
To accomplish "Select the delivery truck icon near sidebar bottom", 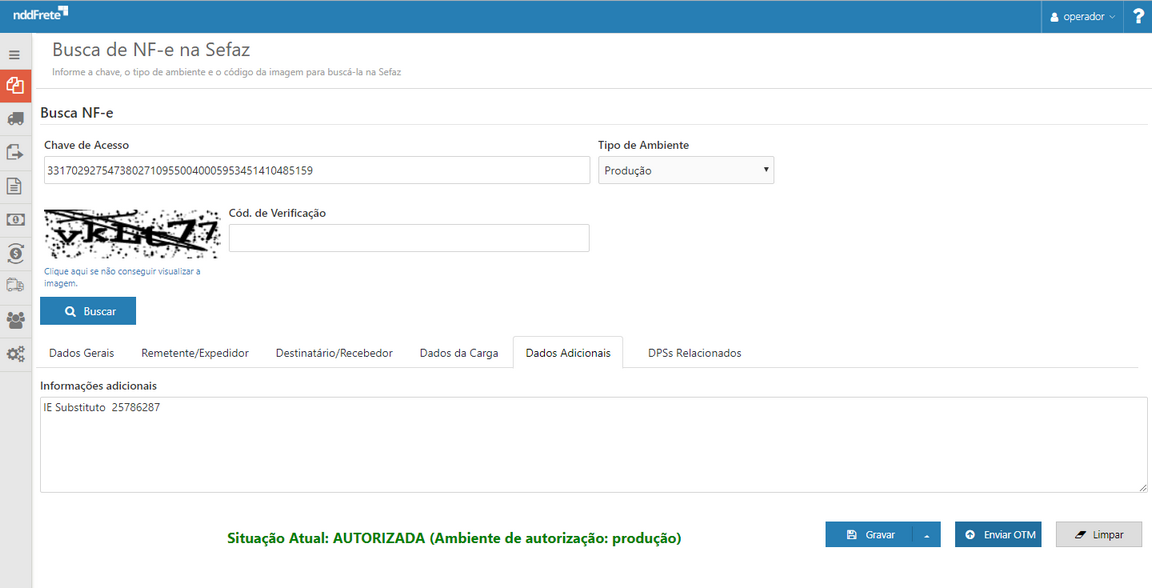I will pyautogui.click(x=14, y=285).
